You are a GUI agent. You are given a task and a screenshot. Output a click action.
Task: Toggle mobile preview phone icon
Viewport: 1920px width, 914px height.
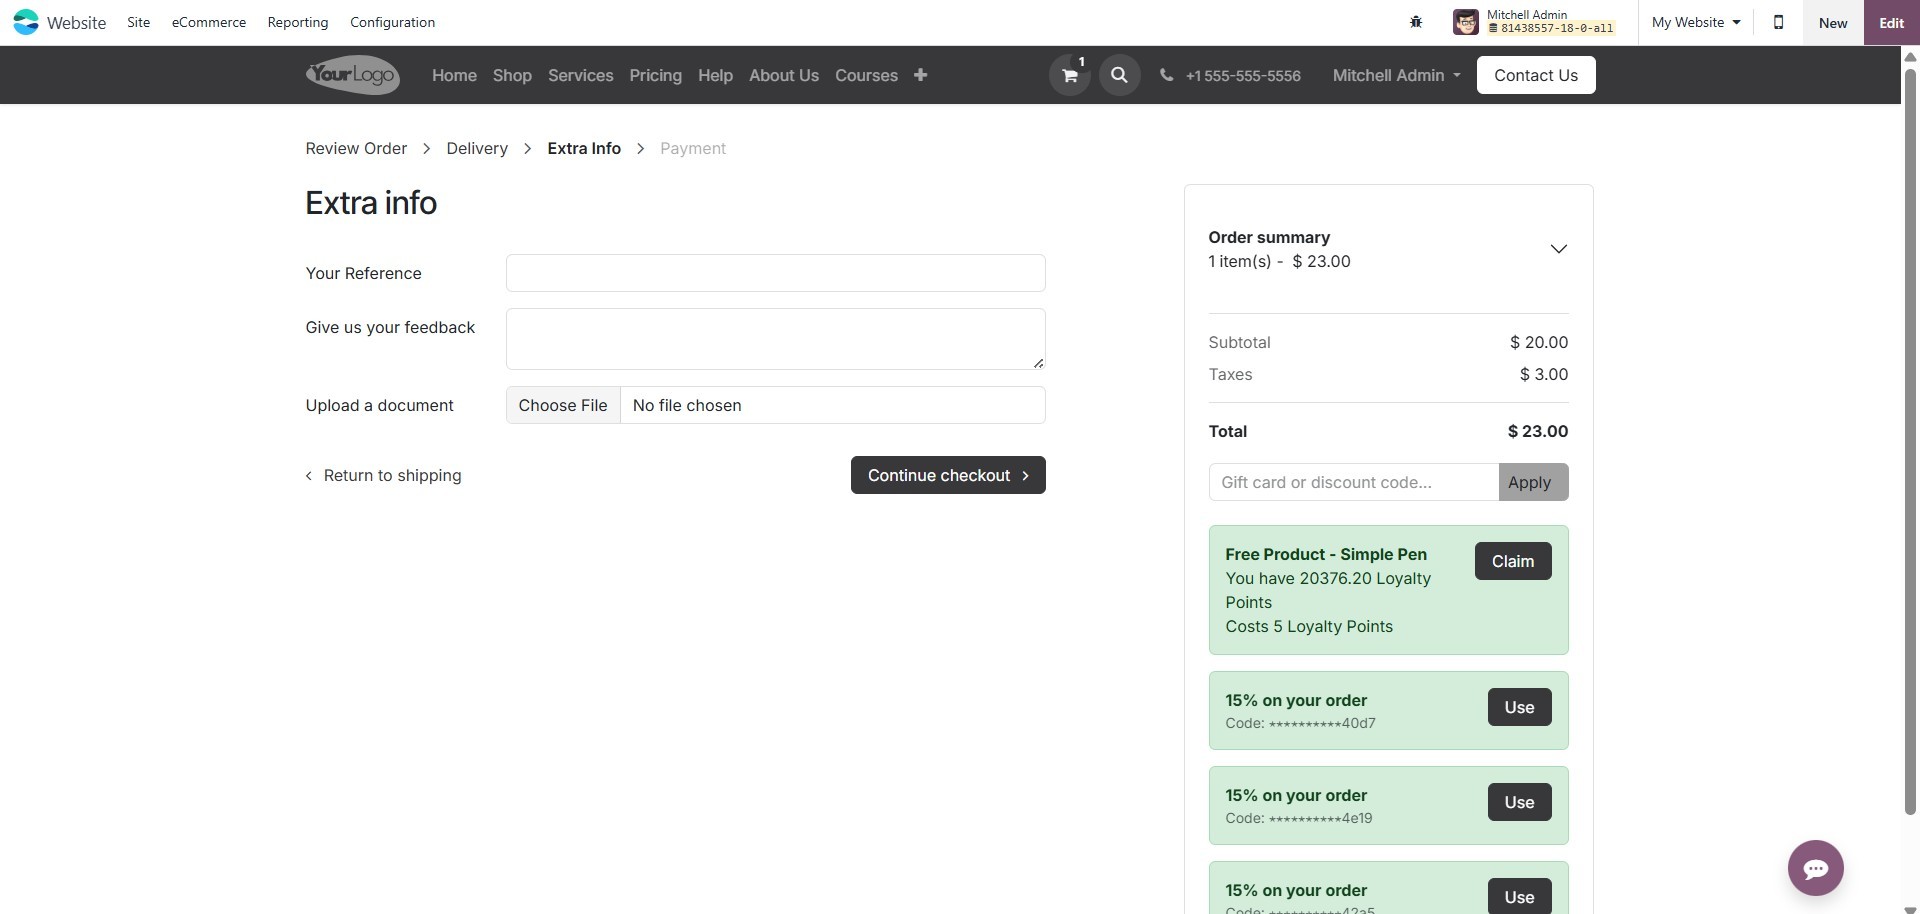point(1778,22)
